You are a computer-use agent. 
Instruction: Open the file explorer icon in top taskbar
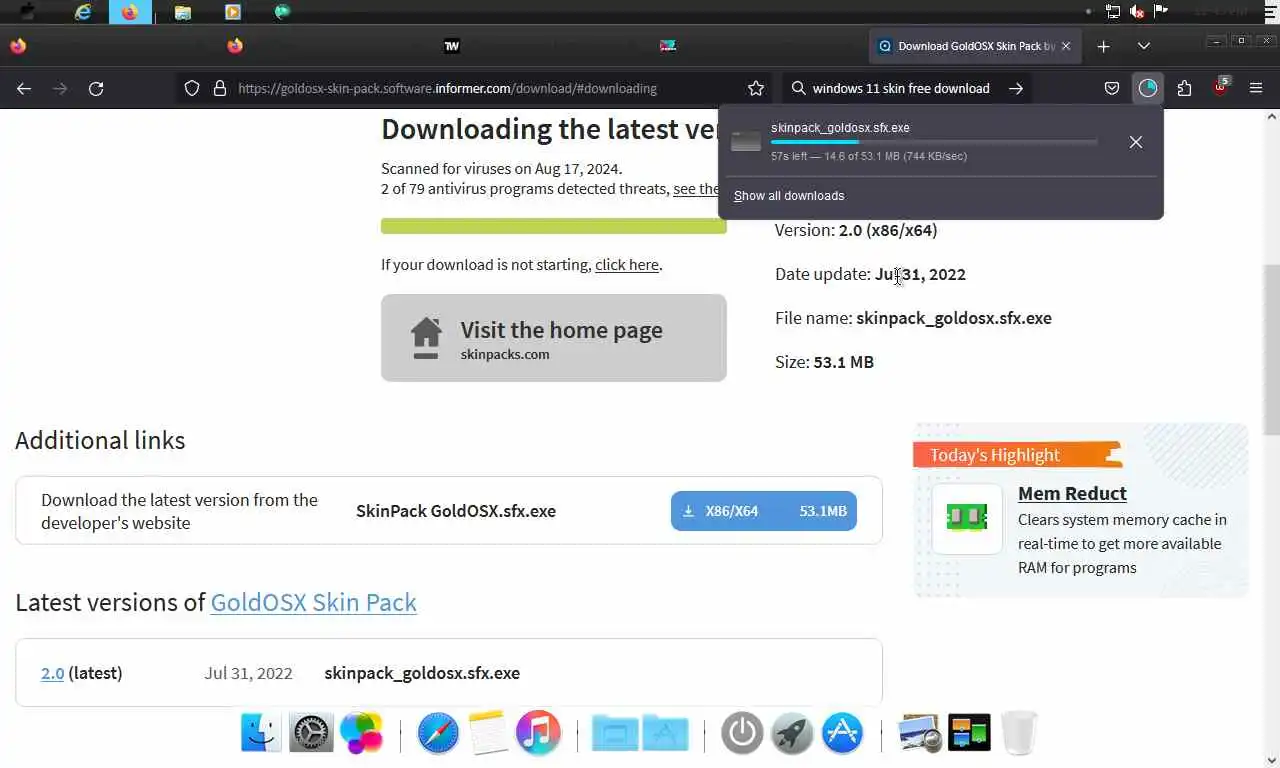pos(182,12)
